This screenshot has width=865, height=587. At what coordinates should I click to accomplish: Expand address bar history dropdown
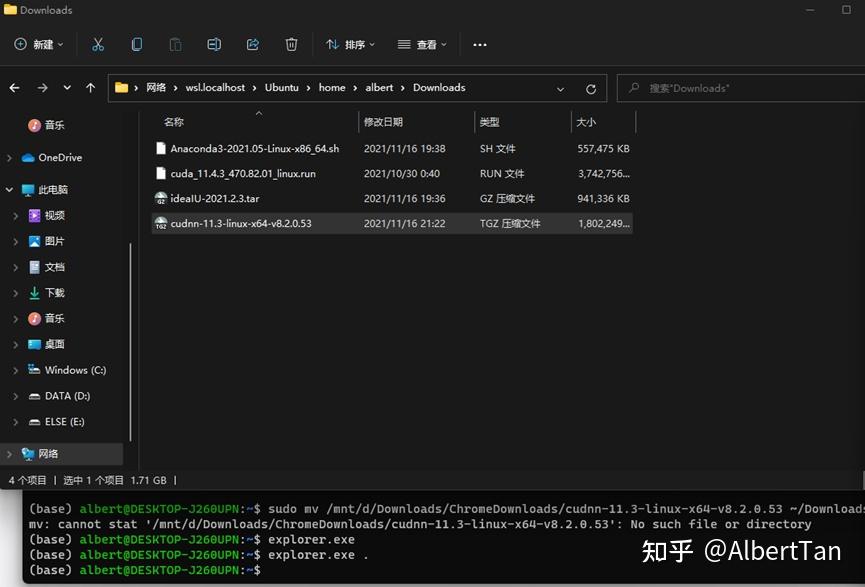click(x=560, y=89)
